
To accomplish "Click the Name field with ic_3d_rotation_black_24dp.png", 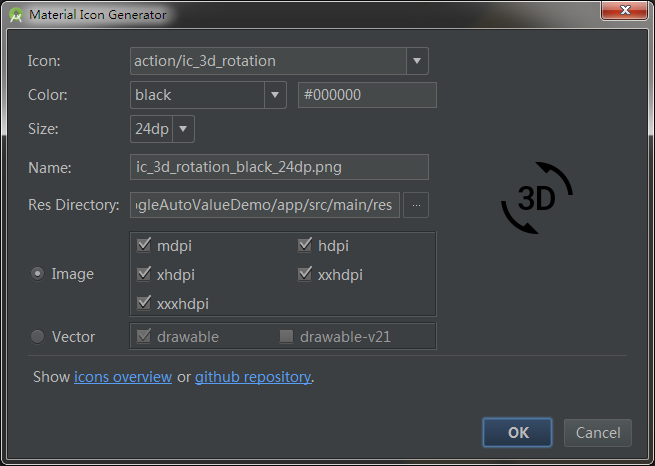I will [x=280, y=167].
